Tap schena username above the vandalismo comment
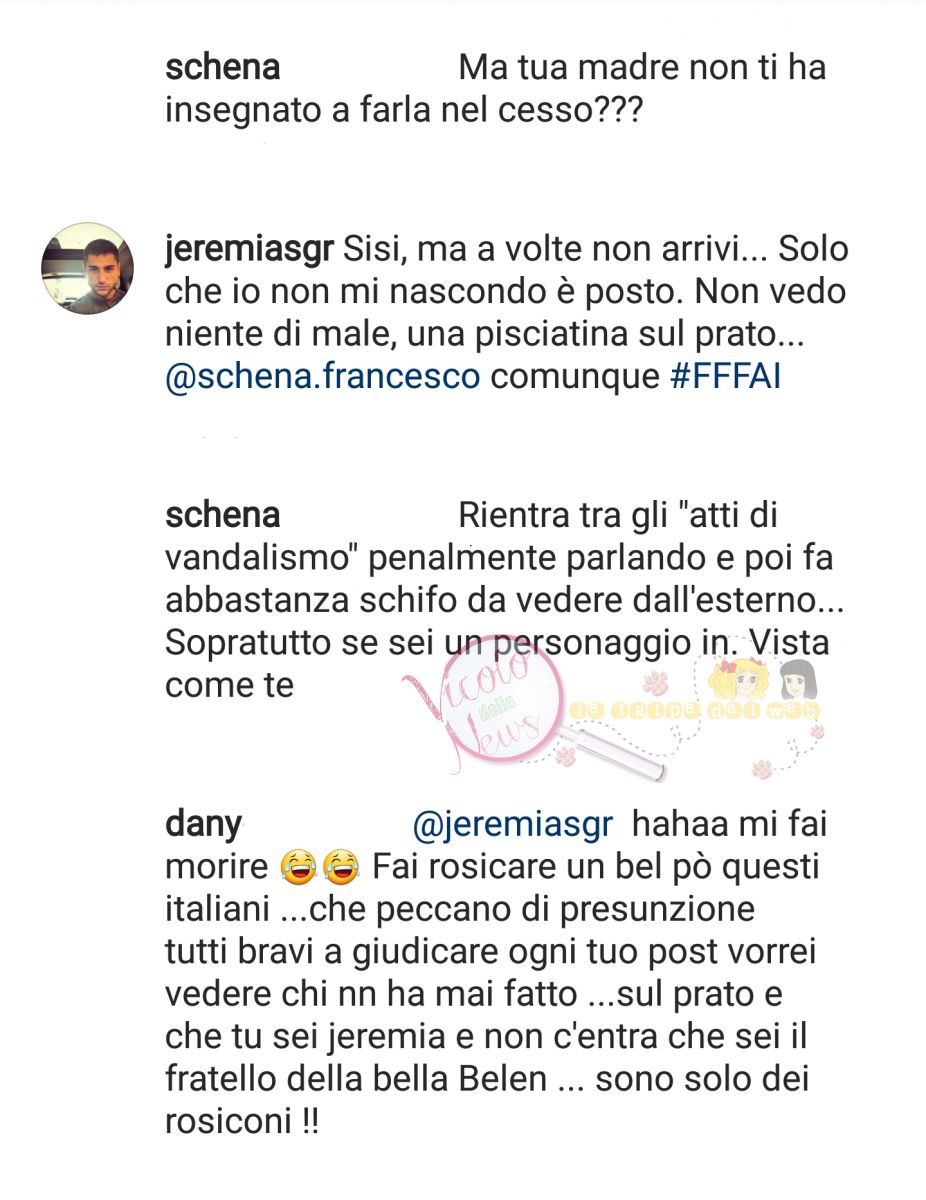Viewport: 926px width, 1200px height. pos(222,515)
